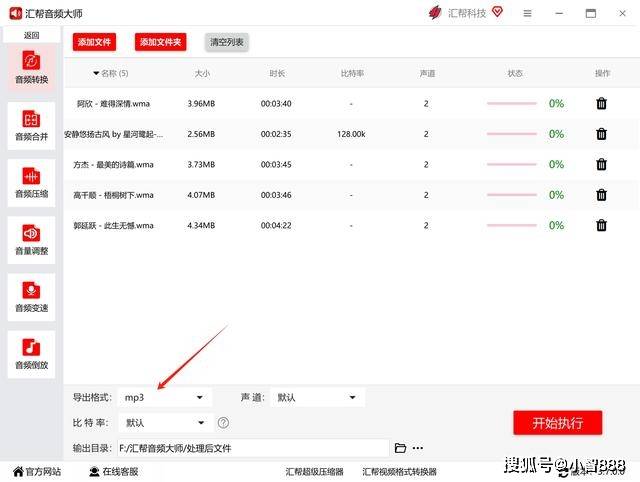Open the output folder icon
The image size is (640, 482).
click(x=400, y=448)
